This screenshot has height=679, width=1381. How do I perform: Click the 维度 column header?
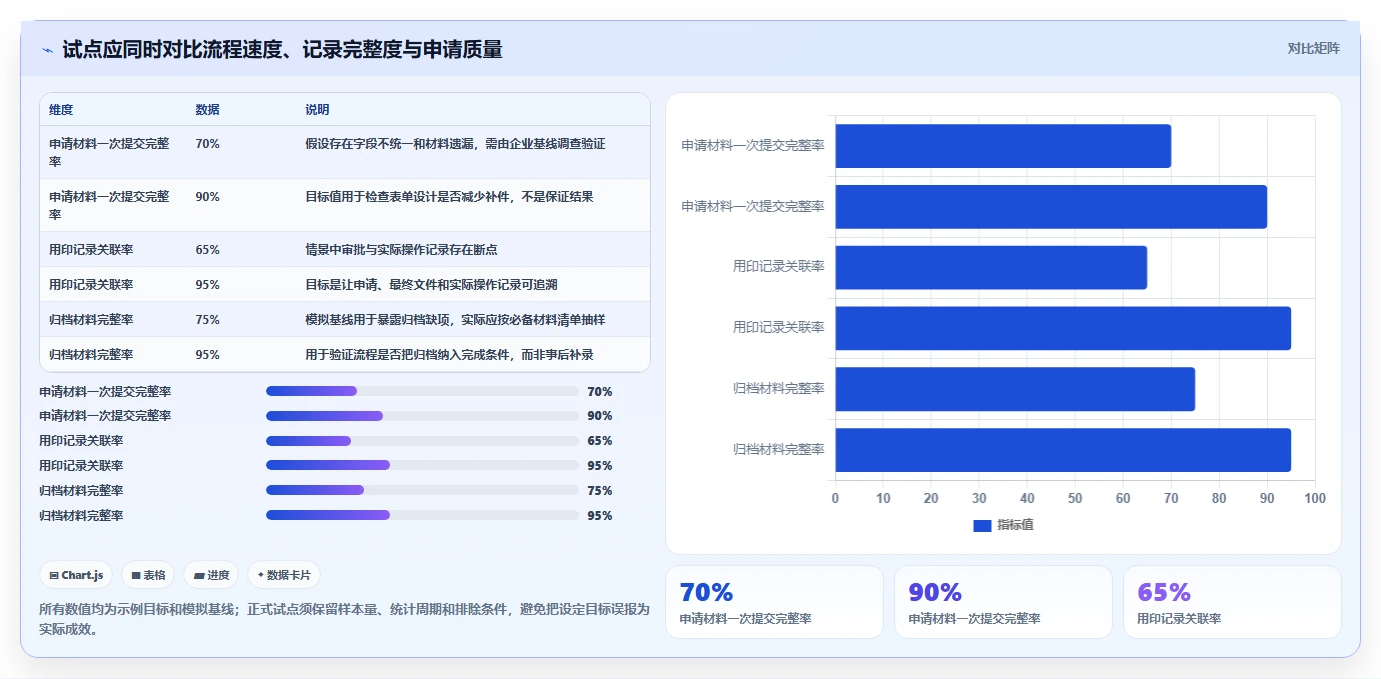(x=61, y=110)
